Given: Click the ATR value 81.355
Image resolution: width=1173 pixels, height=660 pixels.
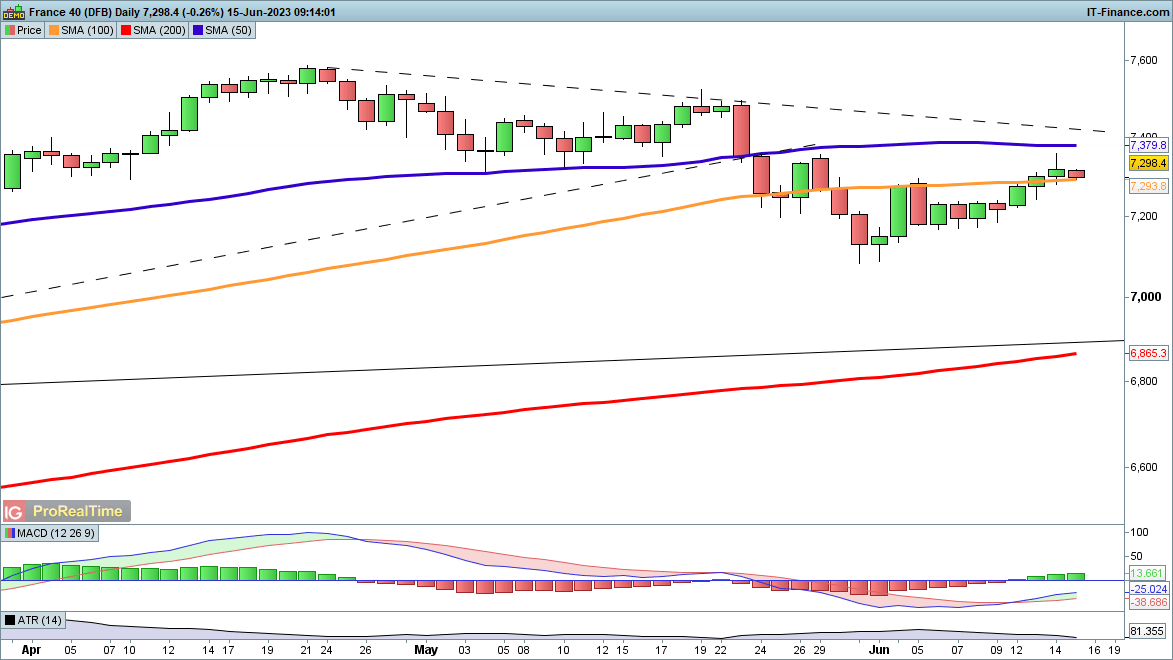Looking at the screenshot, I should (1146, 632).
